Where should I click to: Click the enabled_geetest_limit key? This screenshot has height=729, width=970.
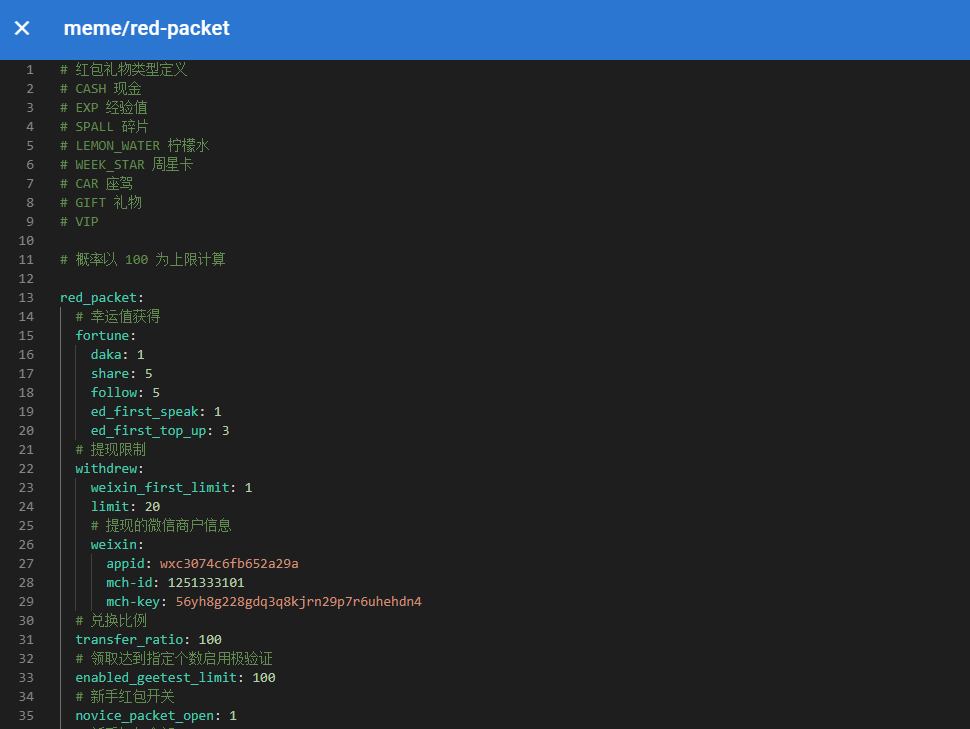[156, 677]
